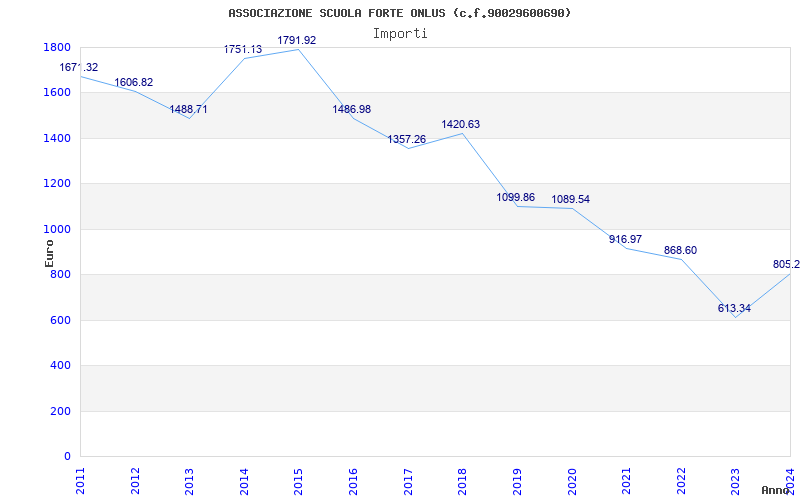Click the y-axis value 400

pos(61,366)
